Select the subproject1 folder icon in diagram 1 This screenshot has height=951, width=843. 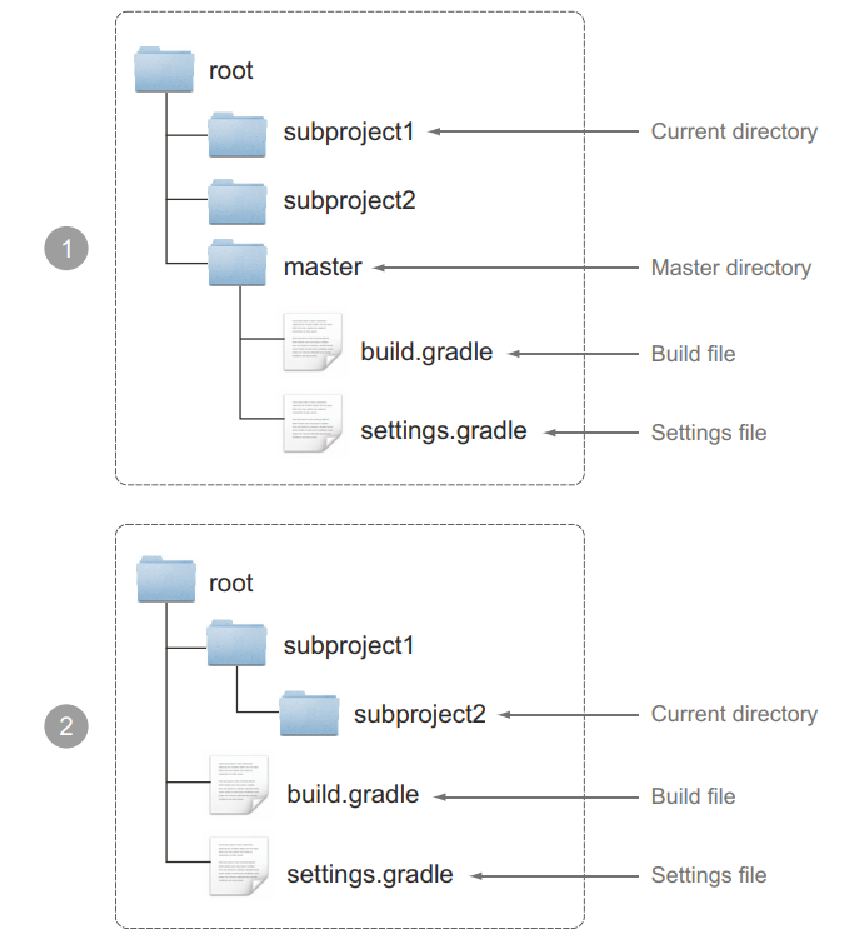(x=237, y=135)
